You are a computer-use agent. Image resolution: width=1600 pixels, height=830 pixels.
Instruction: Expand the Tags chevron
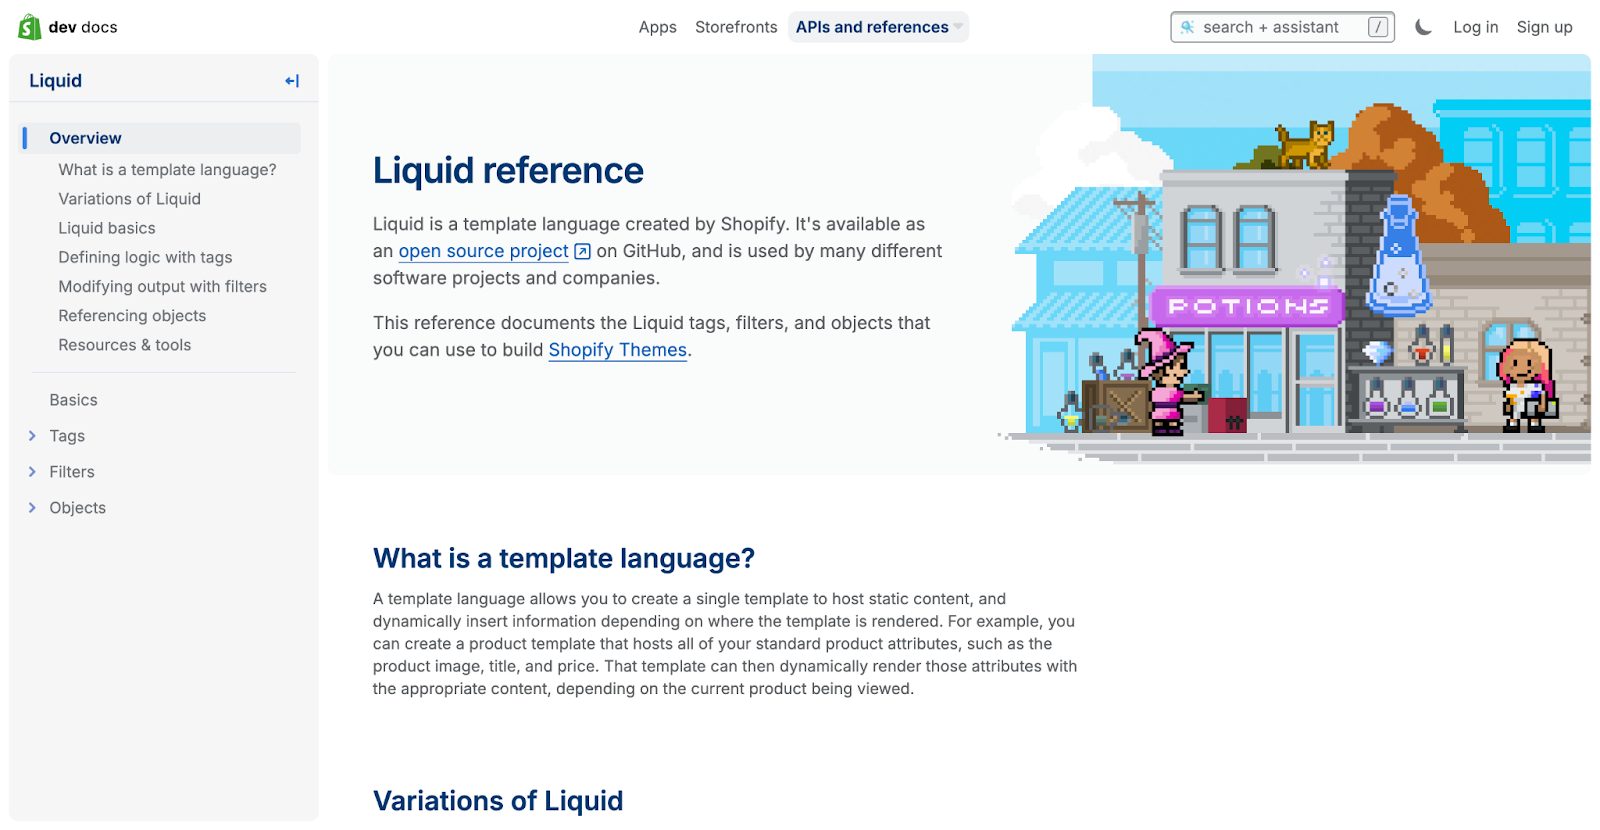32,436
